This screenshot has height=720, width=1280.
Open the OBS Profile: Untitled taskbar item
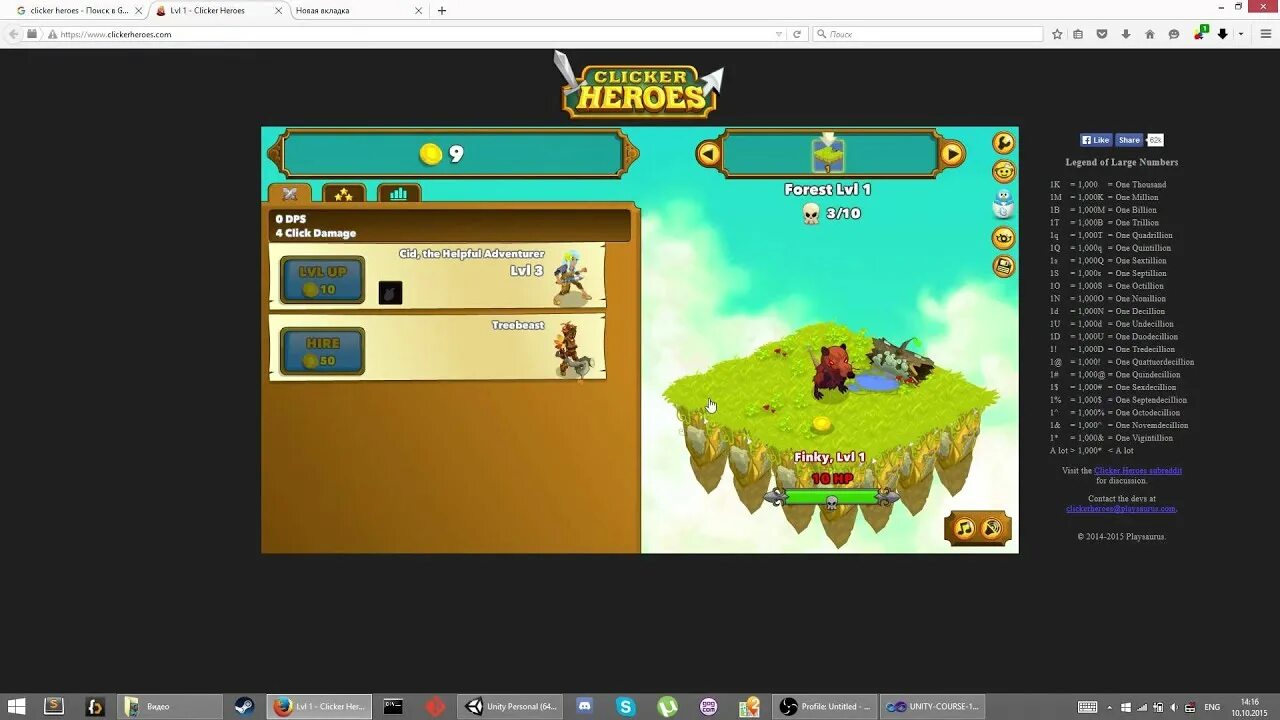pyautogui.click(x=827, y=706)
